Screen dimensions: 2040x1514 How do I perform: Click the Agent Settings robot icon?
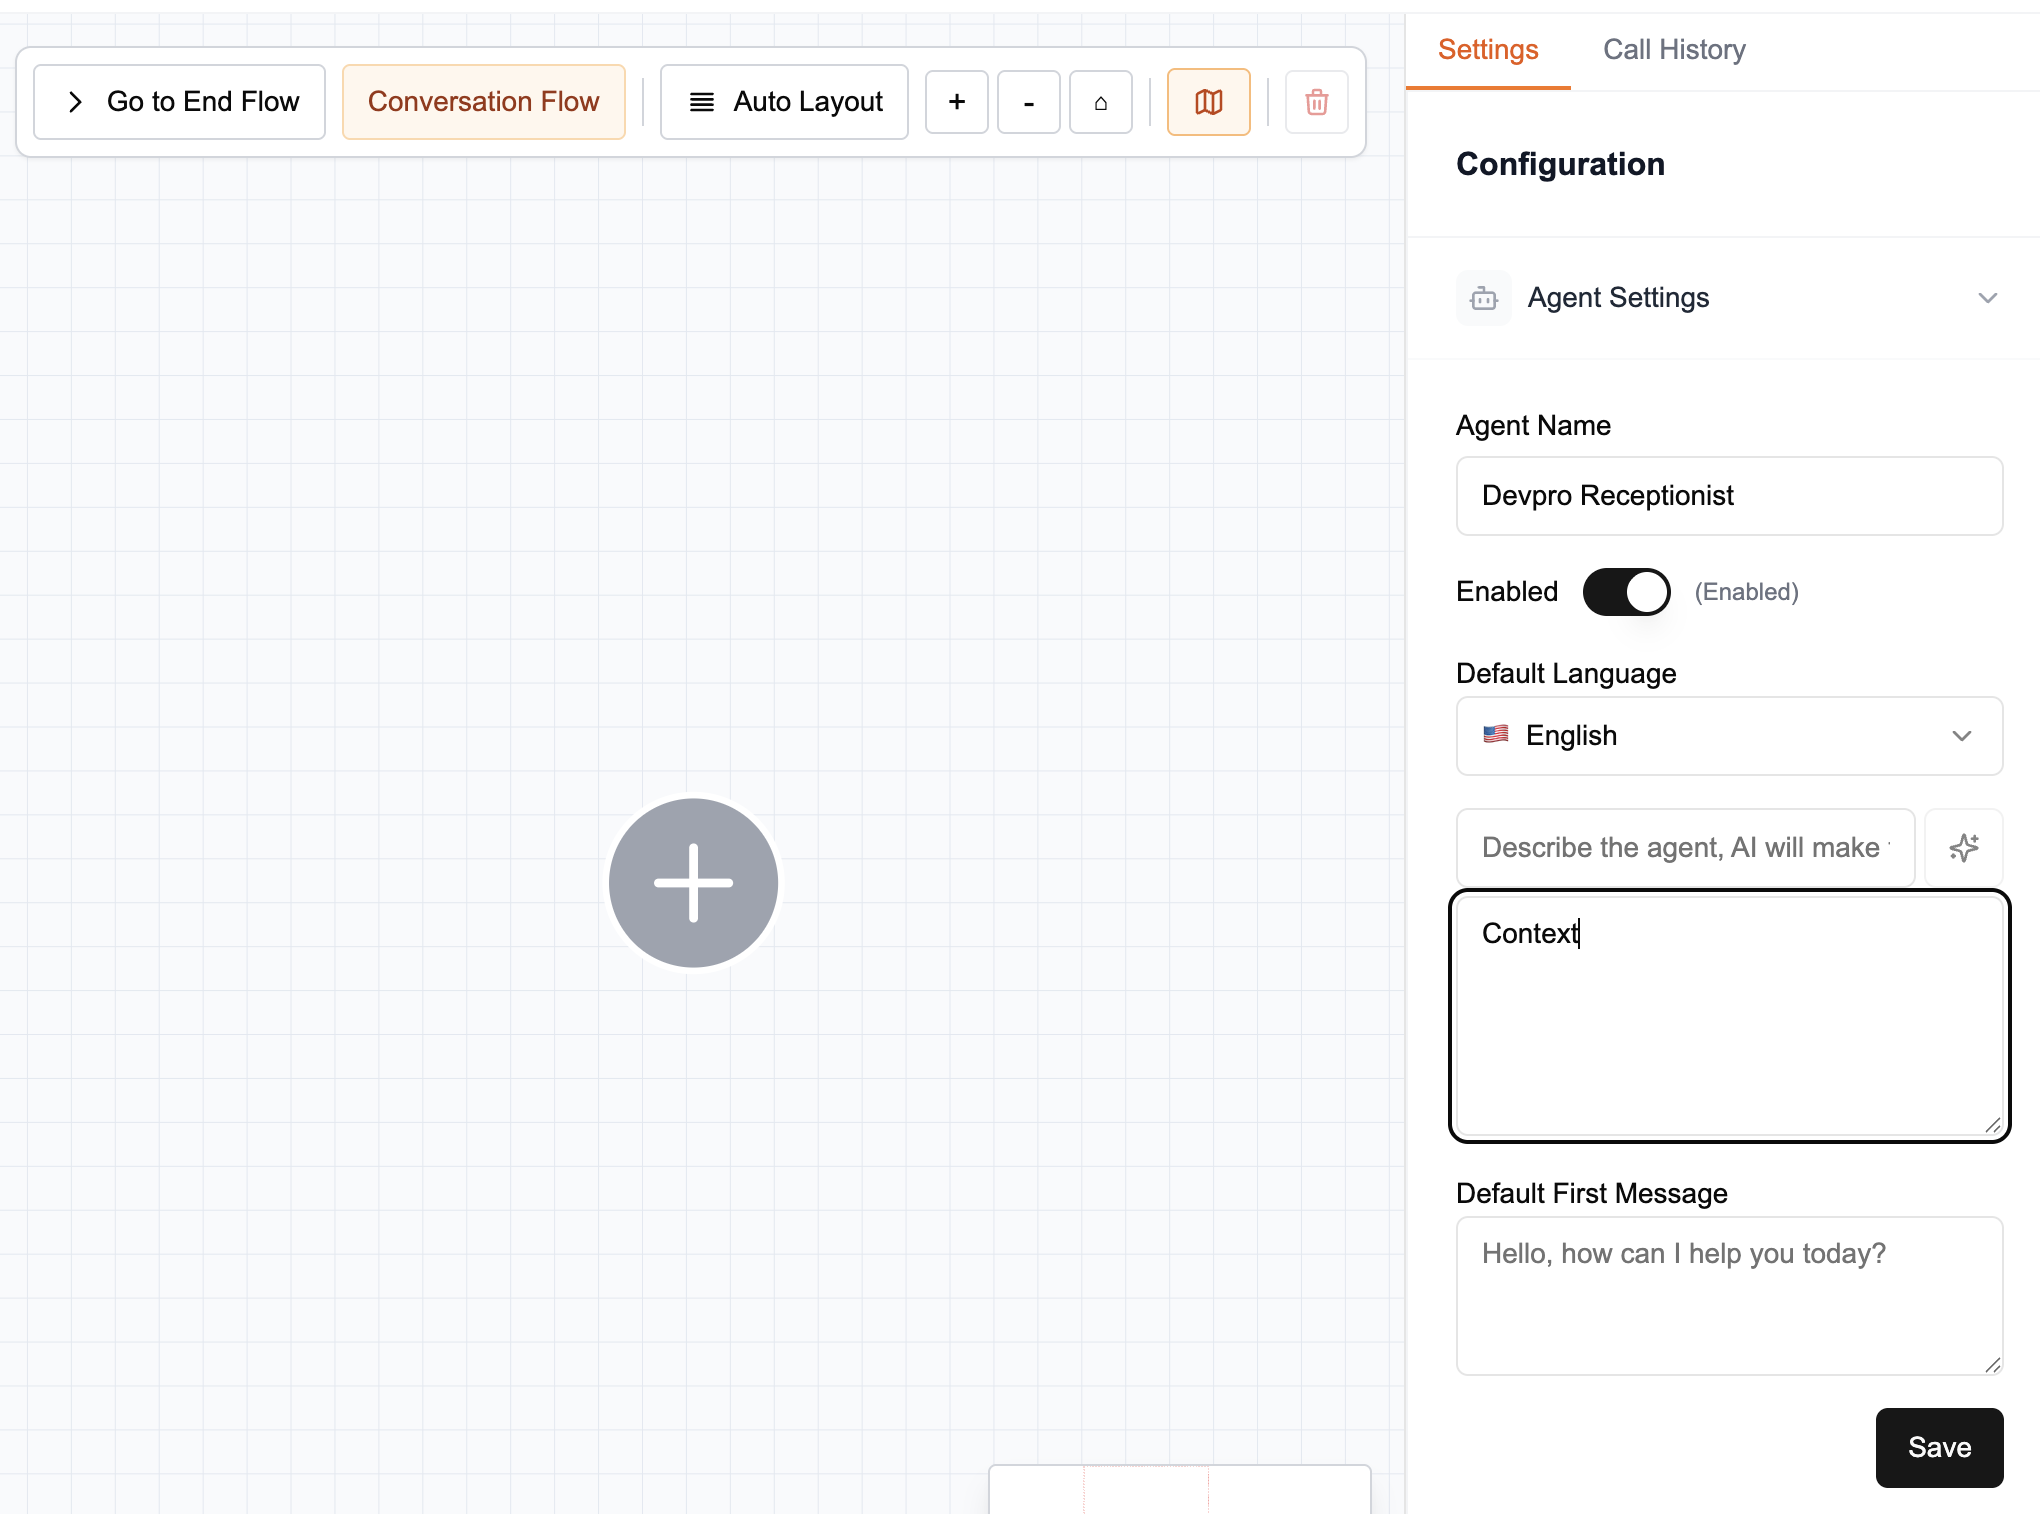tap(1483, 298)
